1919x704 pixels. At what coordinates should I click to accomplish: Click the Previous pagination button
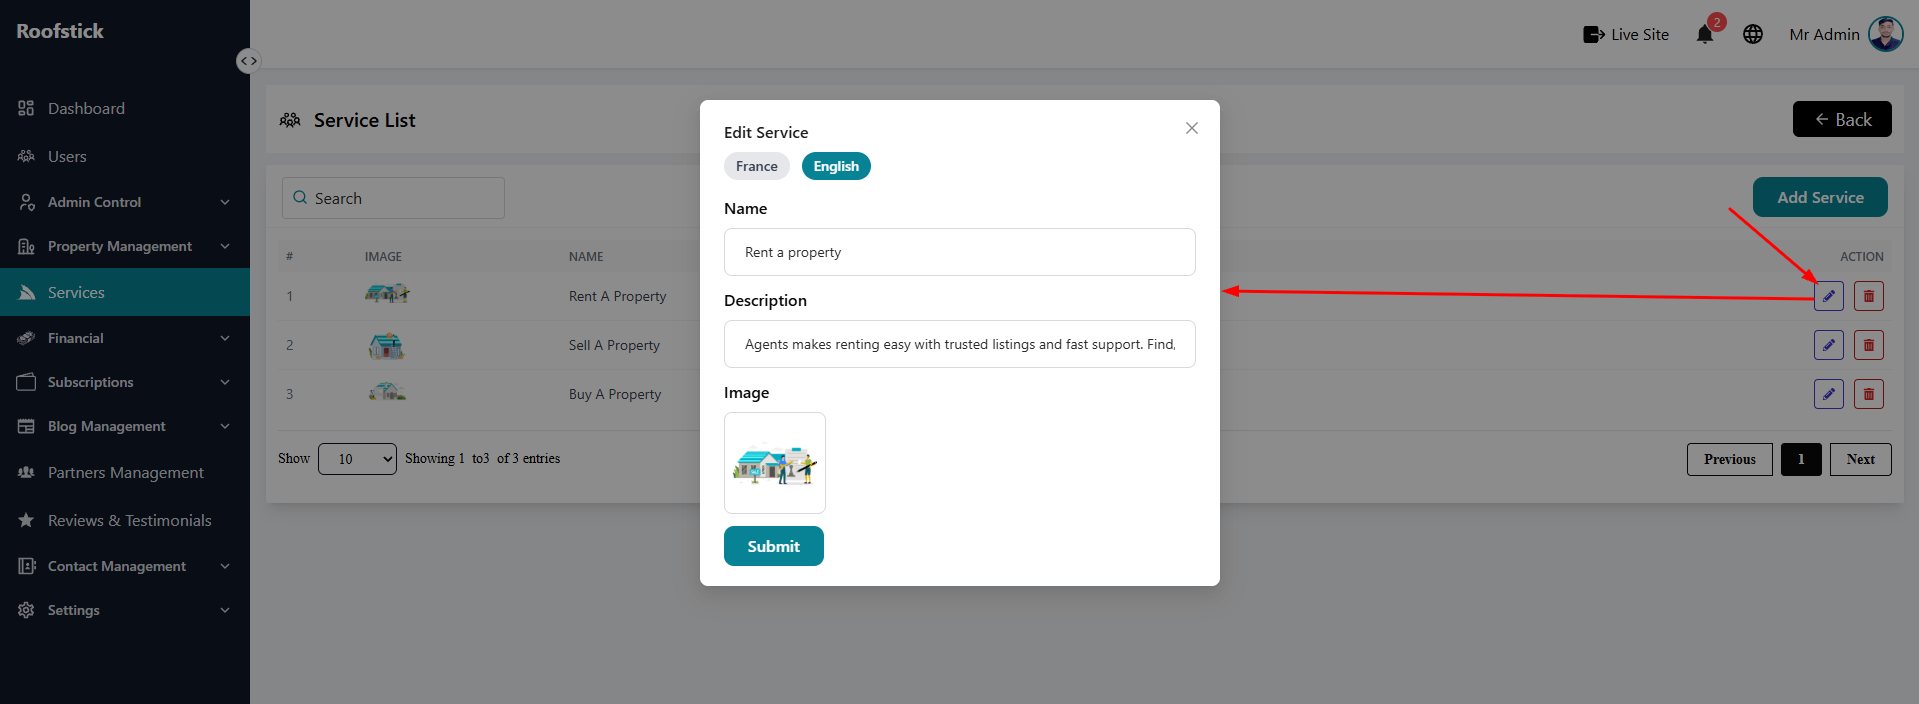[1730, 459]
